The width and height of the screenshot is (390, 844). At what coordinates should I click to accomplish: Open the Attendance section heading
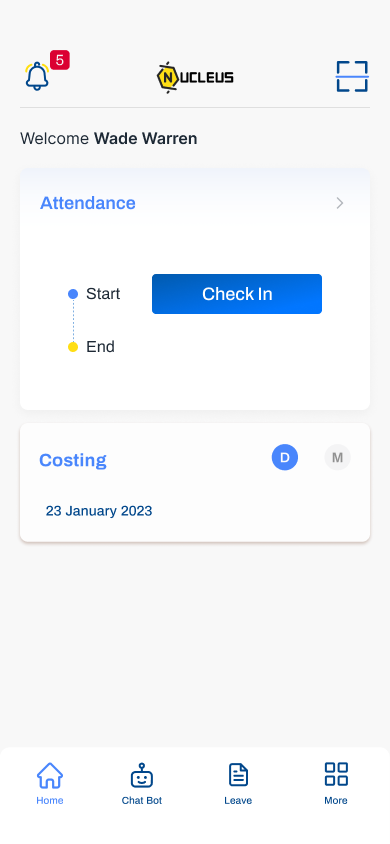click(x=88, y=203)
